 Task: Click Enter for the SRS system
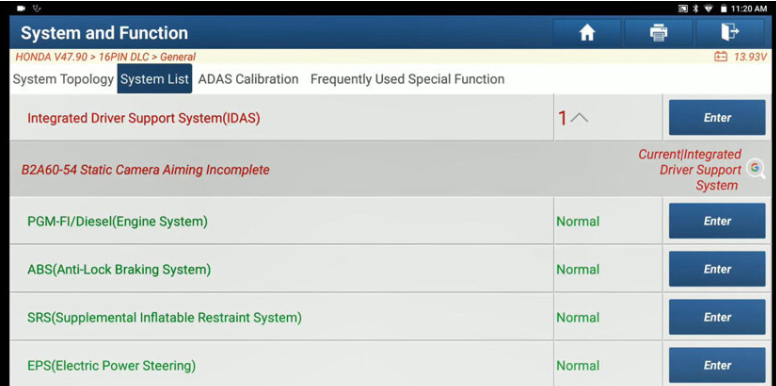[x=717, y=317]
